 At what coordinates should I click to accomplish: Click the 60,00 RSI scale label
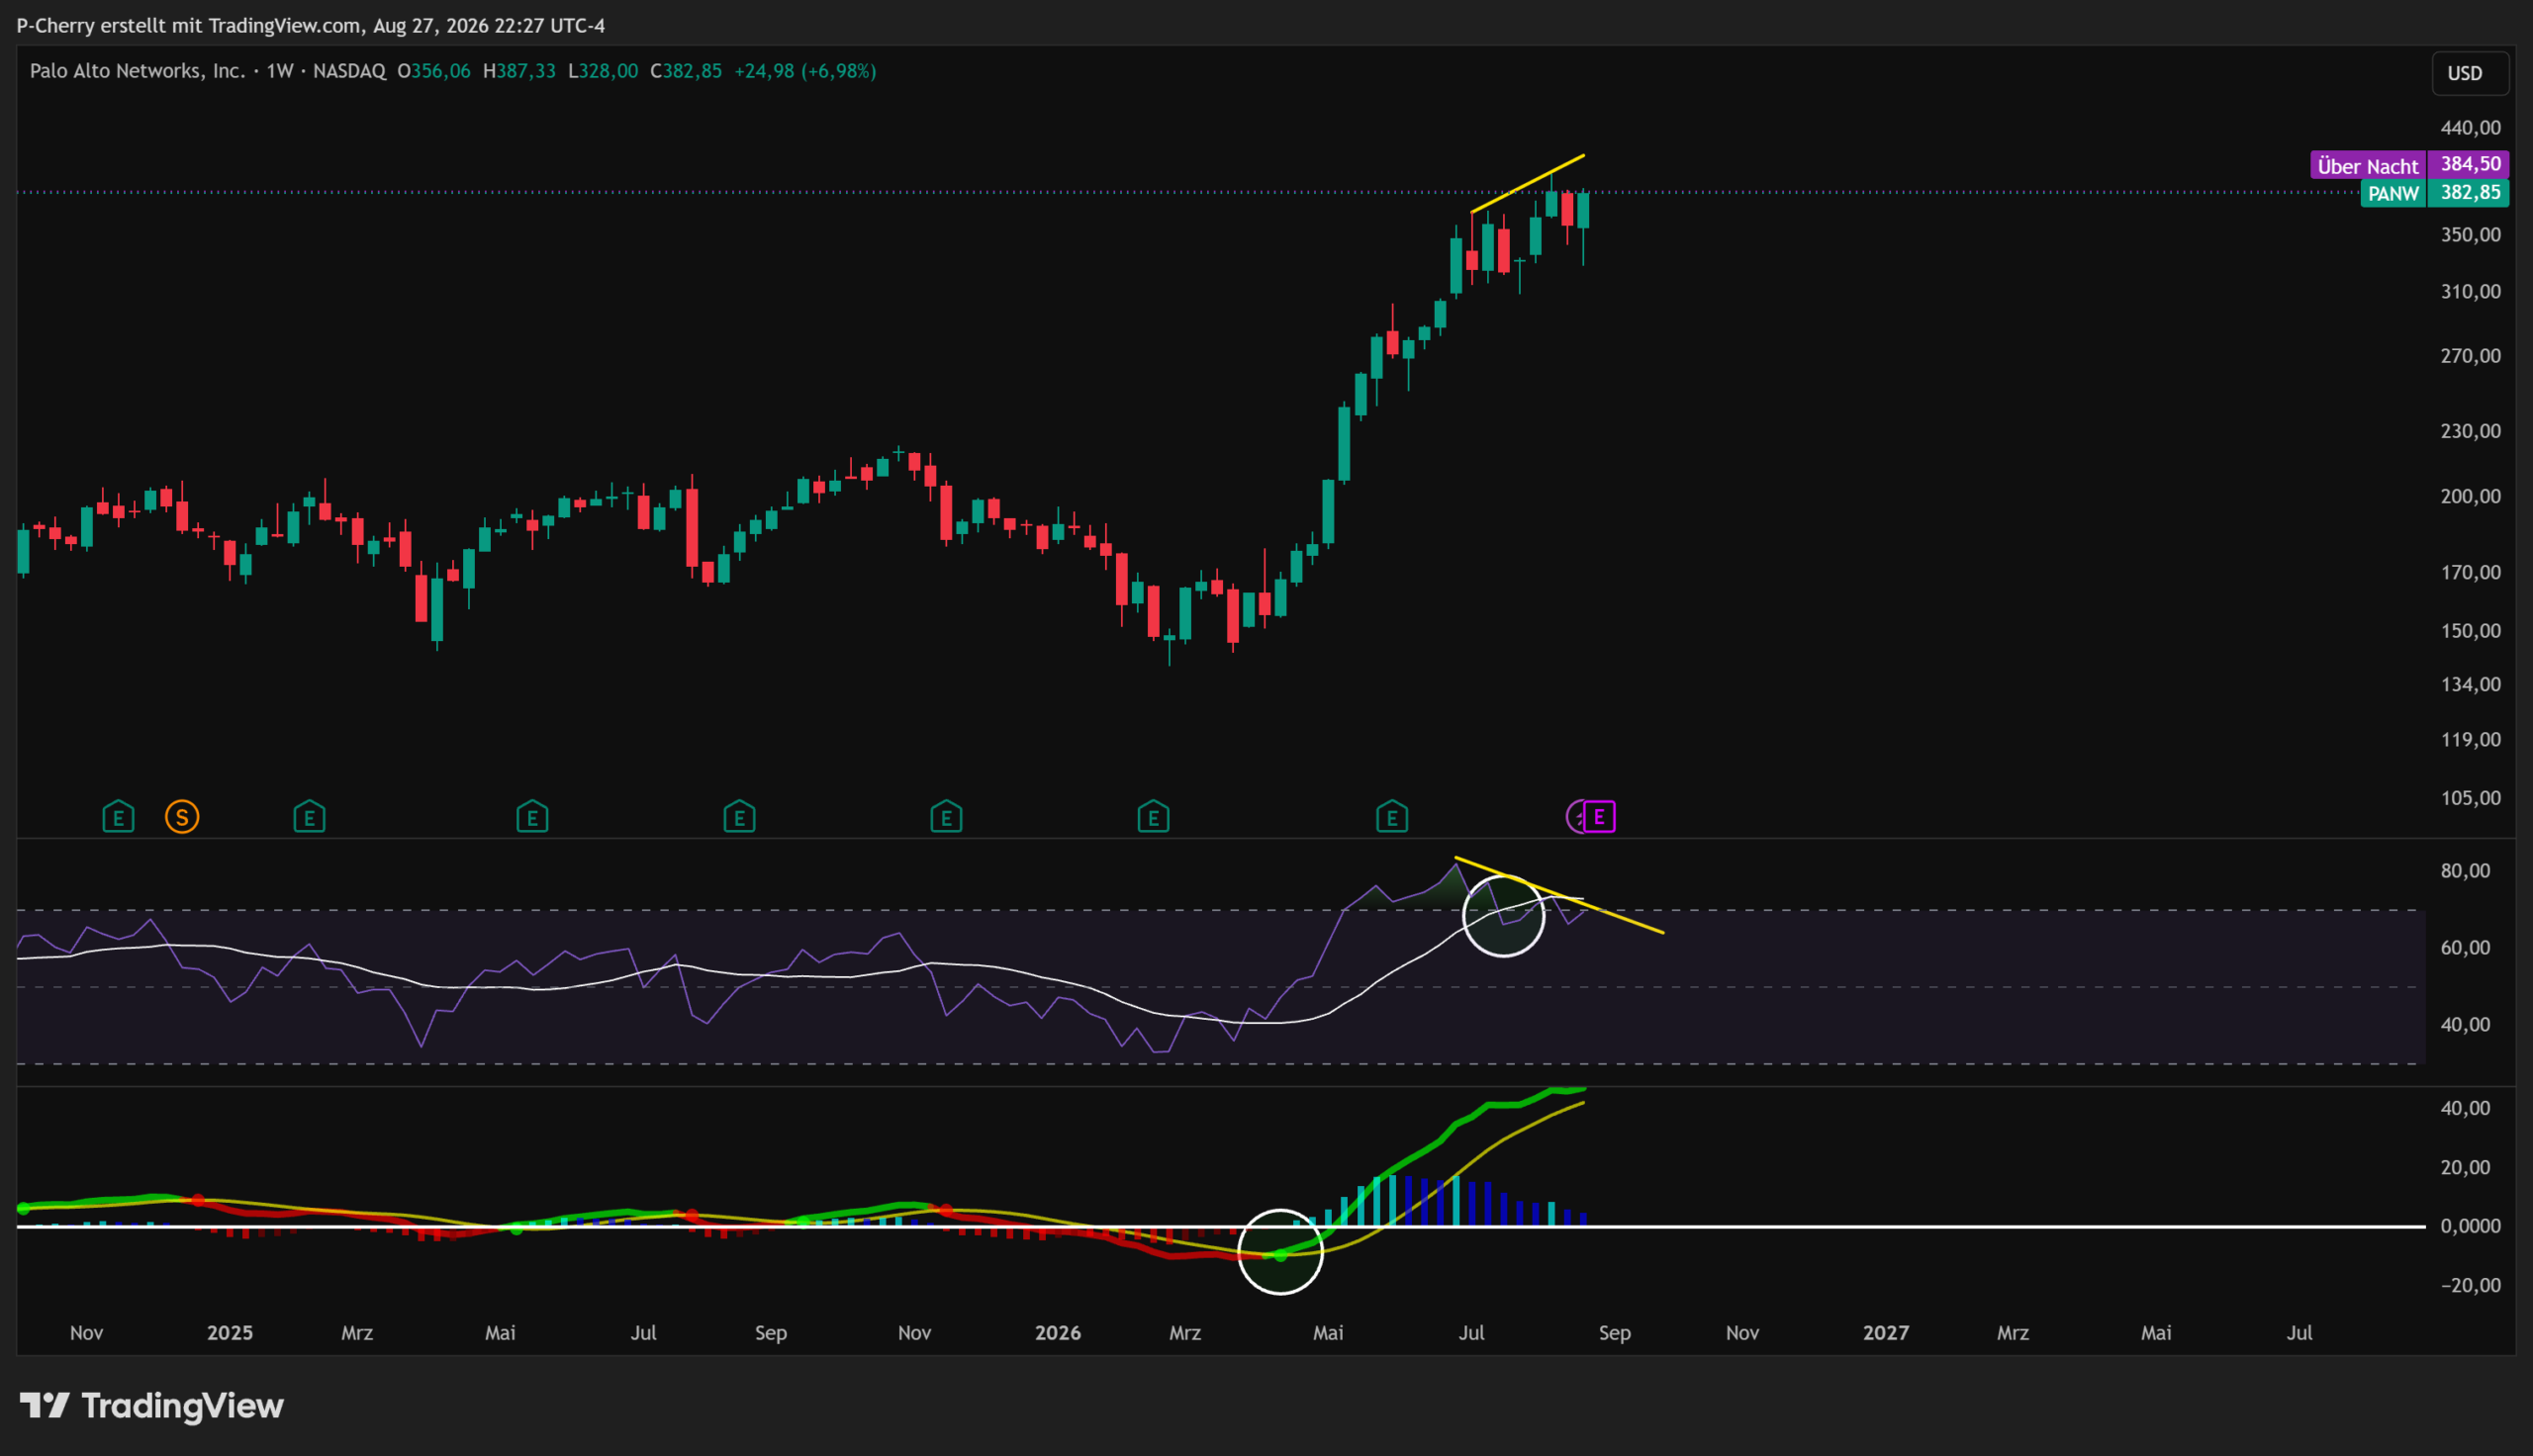point(2465,948)
